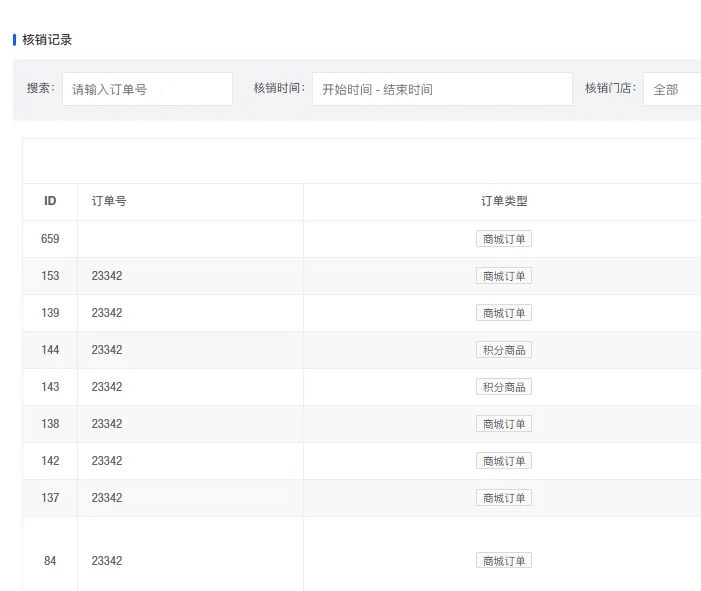Select the 积分商品 tag in row 143
701x591 pixels.
503,387
